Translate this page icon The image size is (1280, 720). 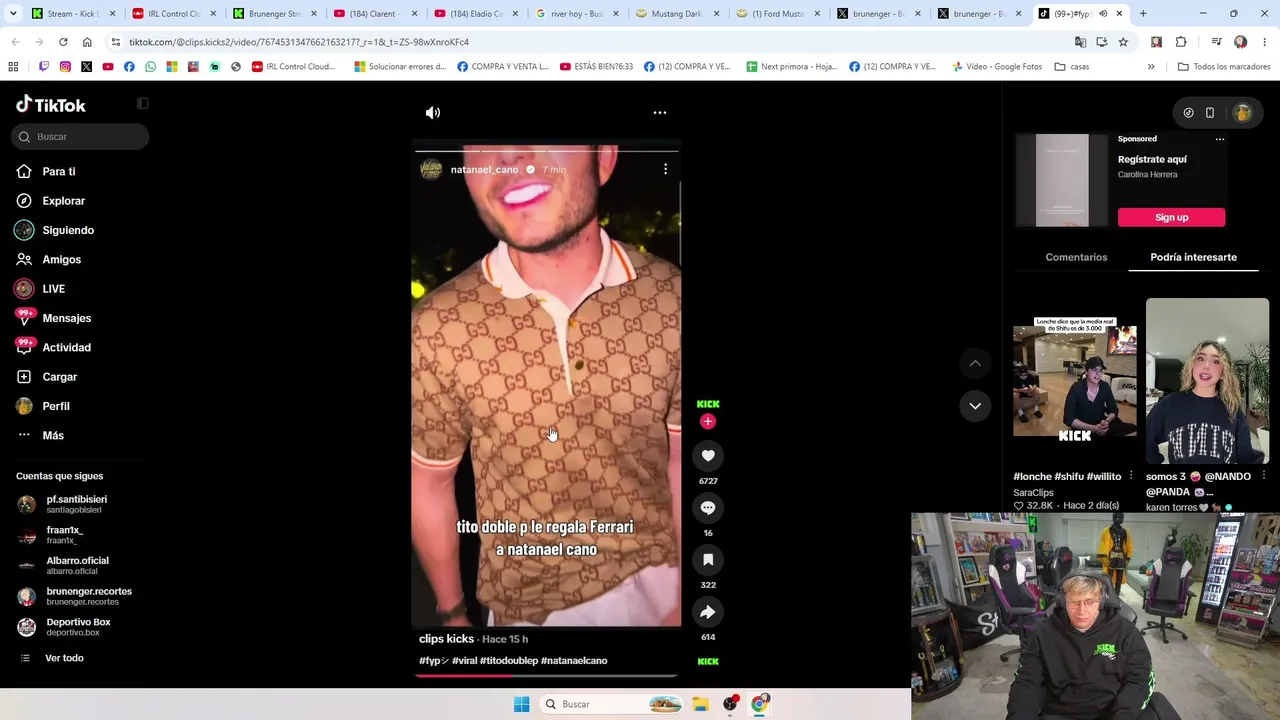1080,42
